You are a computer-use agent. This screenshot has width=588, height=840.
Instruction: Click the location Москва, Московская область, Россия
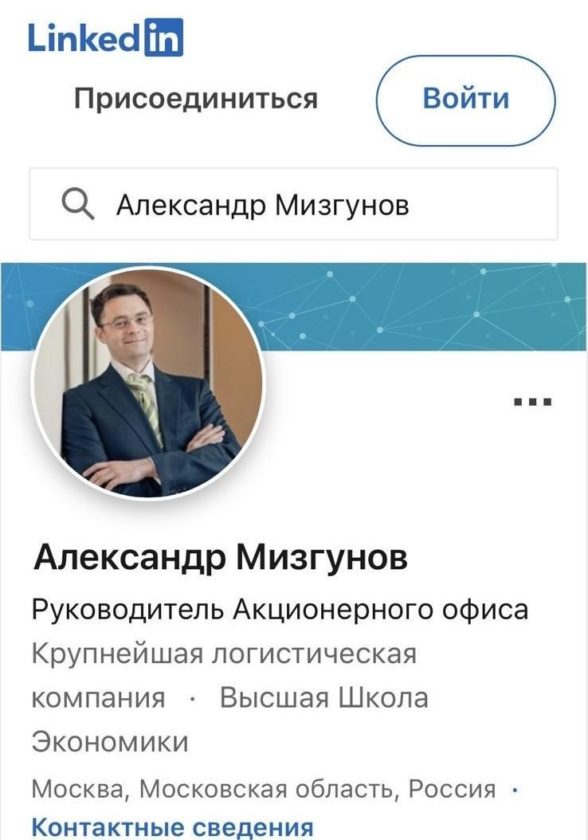click(263, 789)
